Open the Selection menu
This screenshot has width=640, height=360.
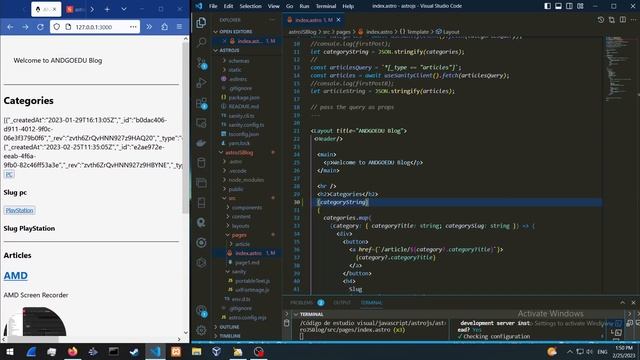pos(250,6)
